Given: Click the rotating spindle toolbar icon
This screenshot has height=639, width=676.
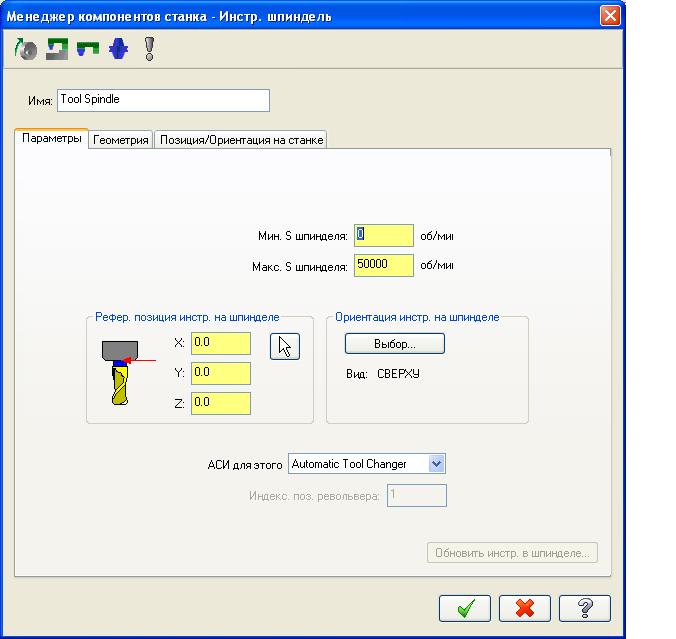Looking at the screenshot, I should pos(26,49).
